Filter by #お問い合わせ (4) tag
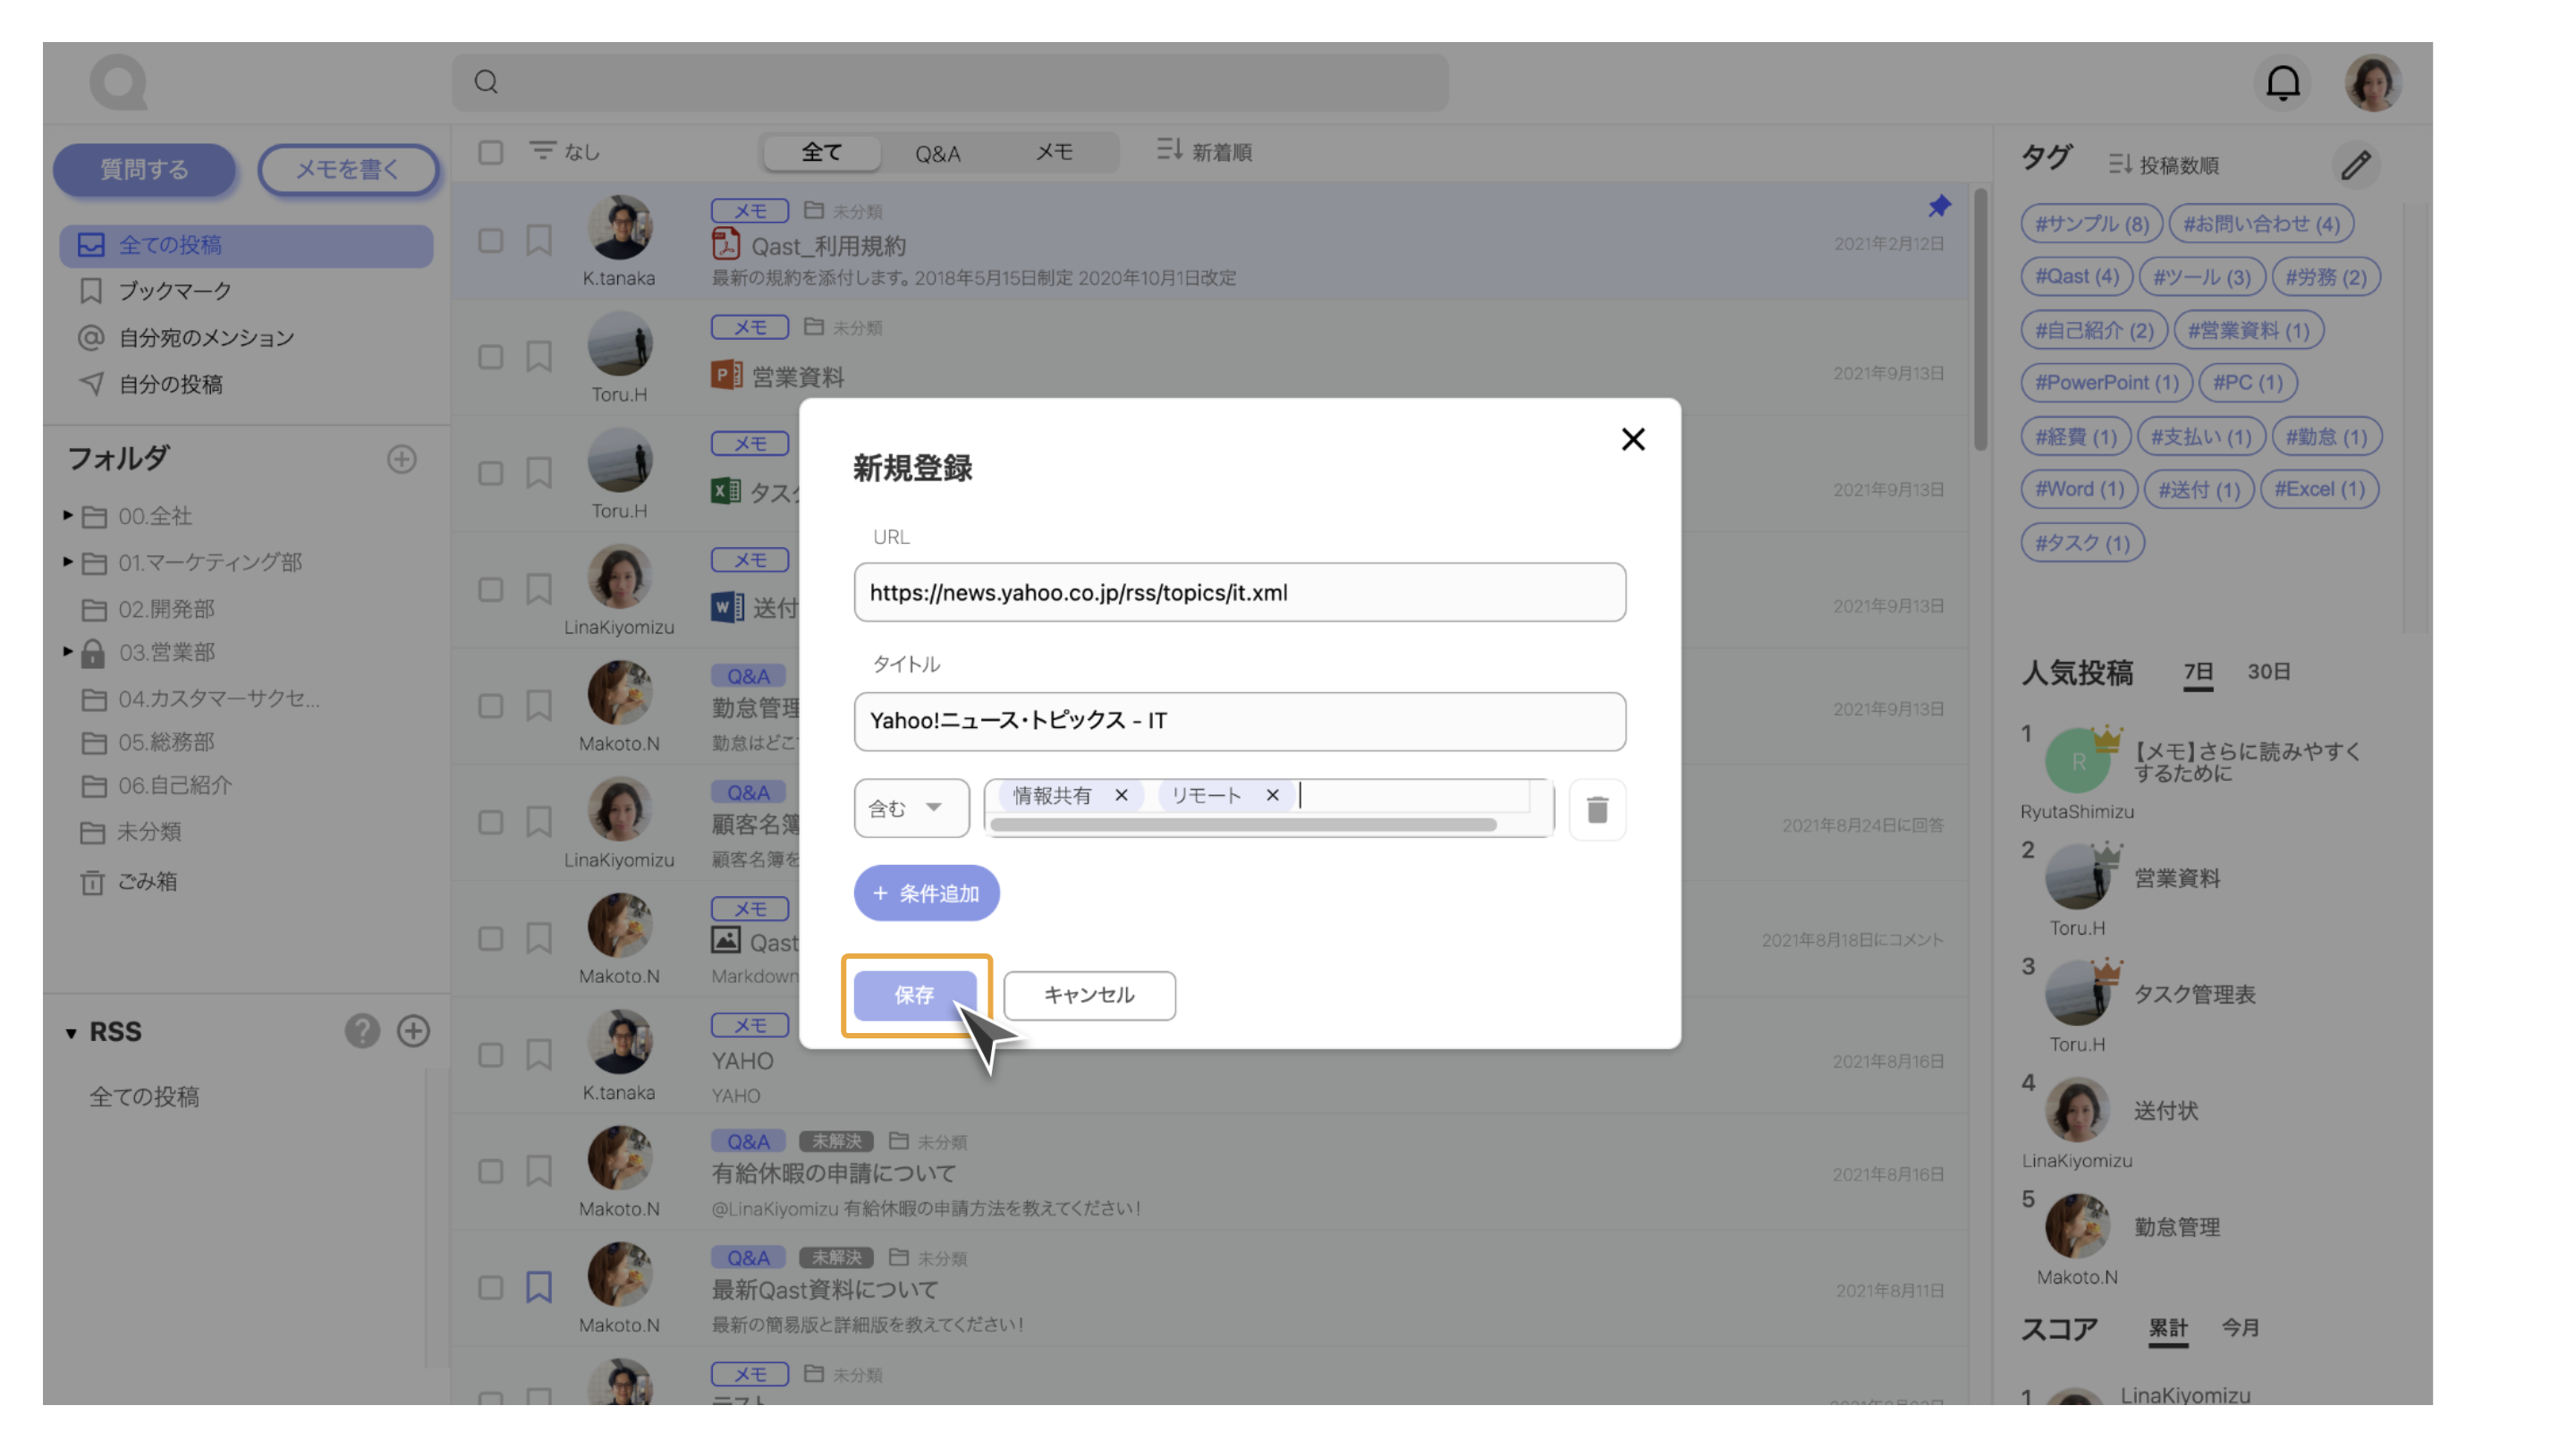Image resolution: width=2576 pixels, height=1448 pixels. pos(2261,224)
